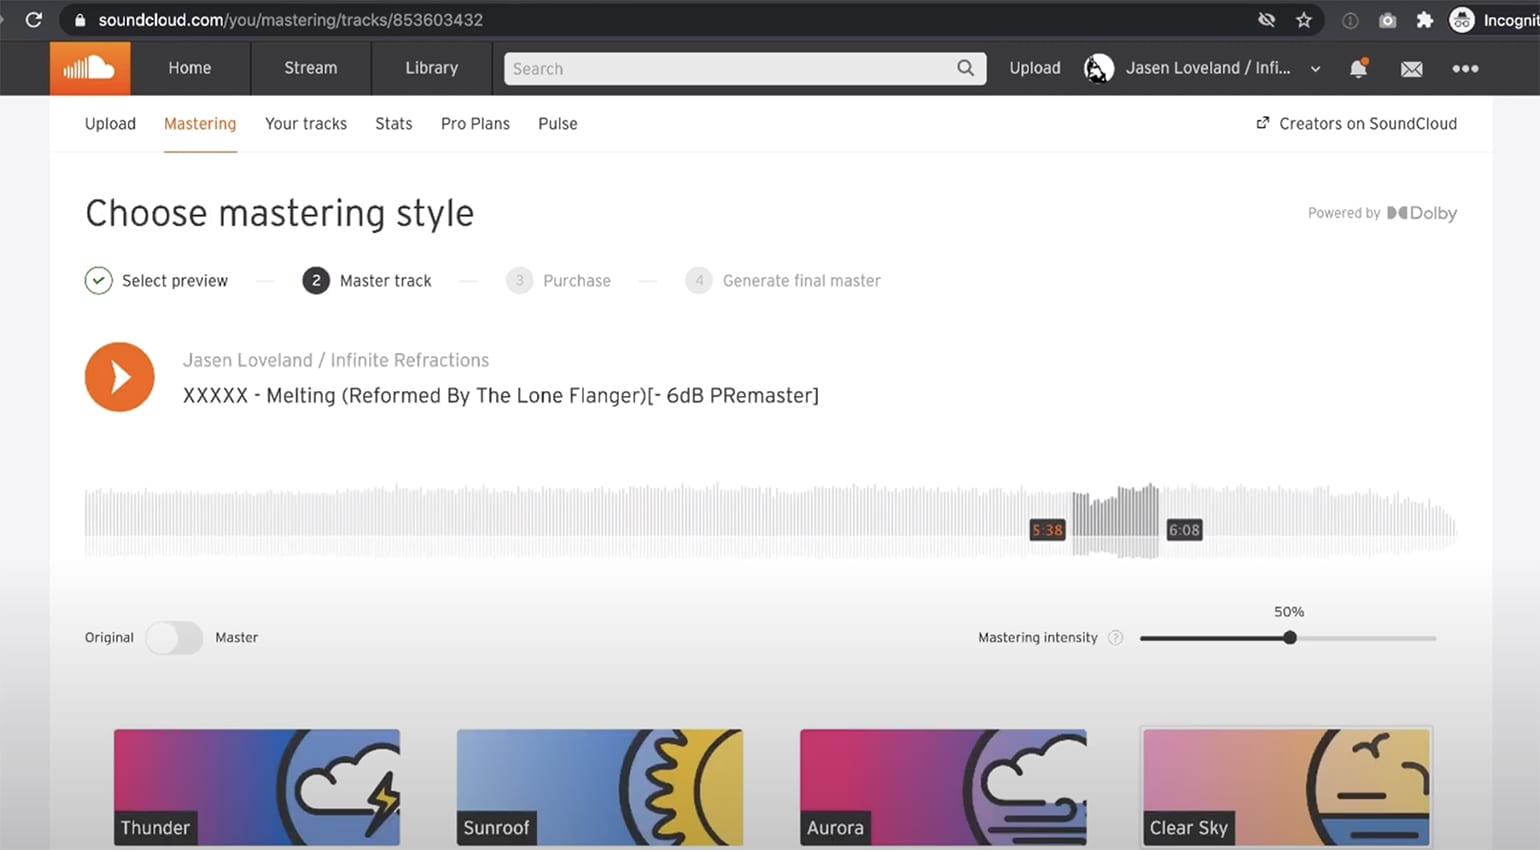Open the three-dot more menu
Image resolution: width=1540 pixels, height=850 pixels.
coord(1465,68)
